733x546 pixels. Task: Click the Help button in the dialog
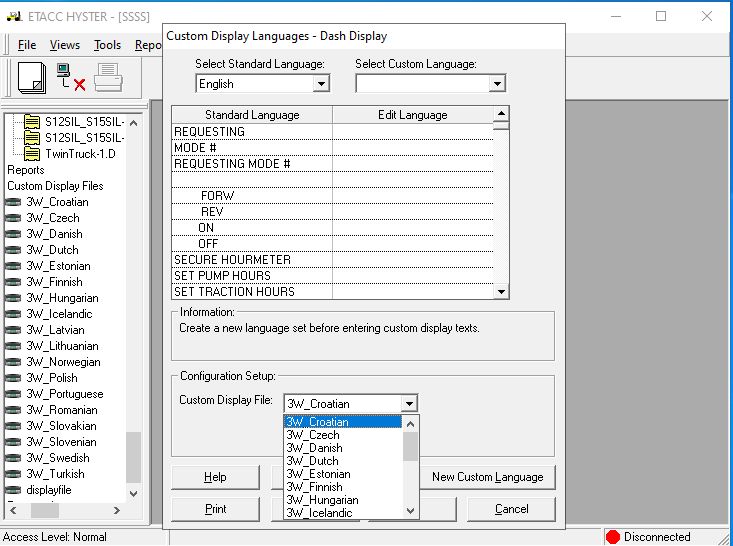point(215,477)
